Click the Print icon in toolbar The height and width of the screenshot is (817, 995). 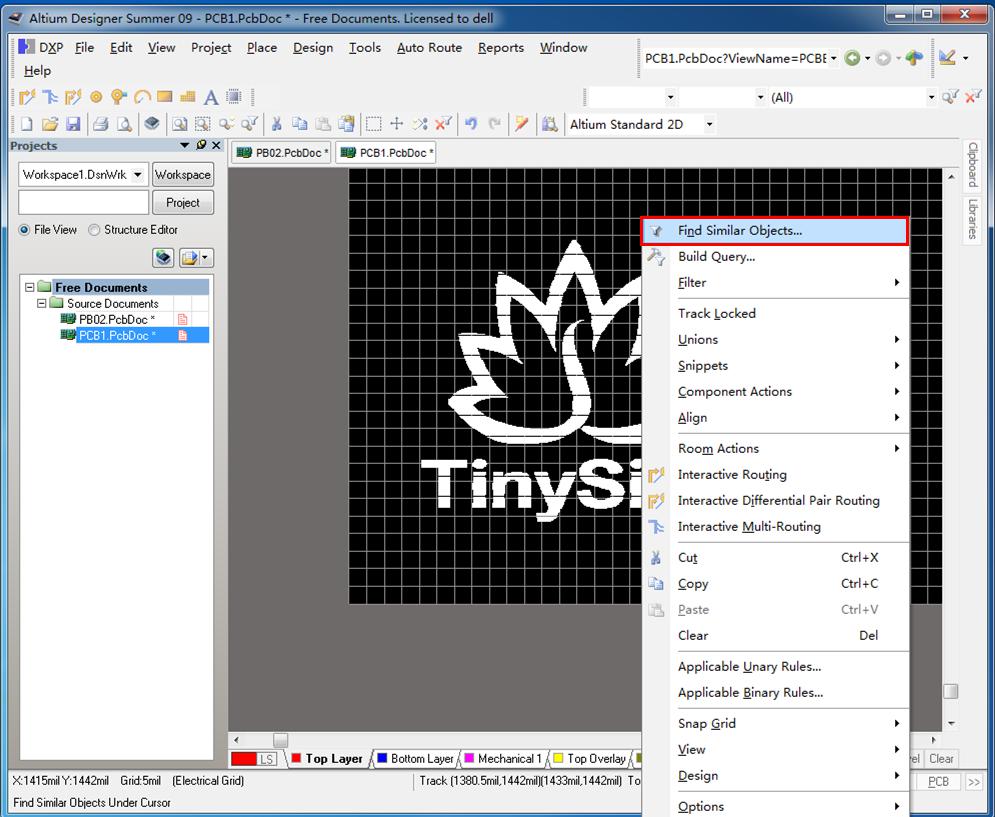tap(100, 124)
